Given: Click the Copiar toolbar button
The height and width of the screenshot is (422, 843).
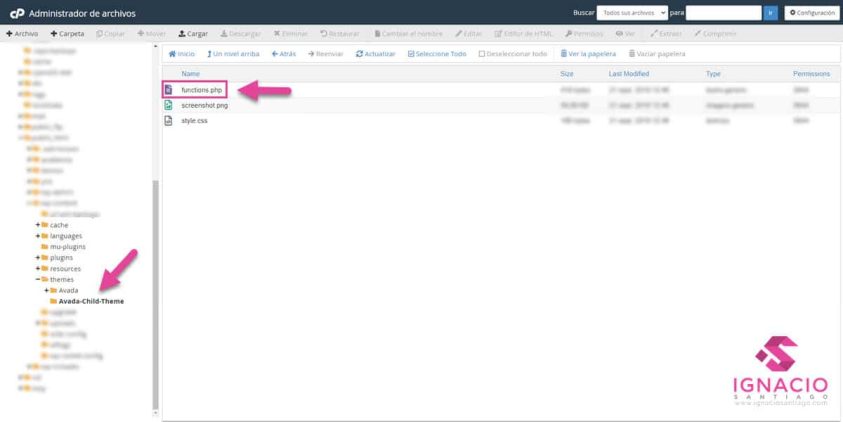Looking at the screenshot, I should click(x=110, y=33).
